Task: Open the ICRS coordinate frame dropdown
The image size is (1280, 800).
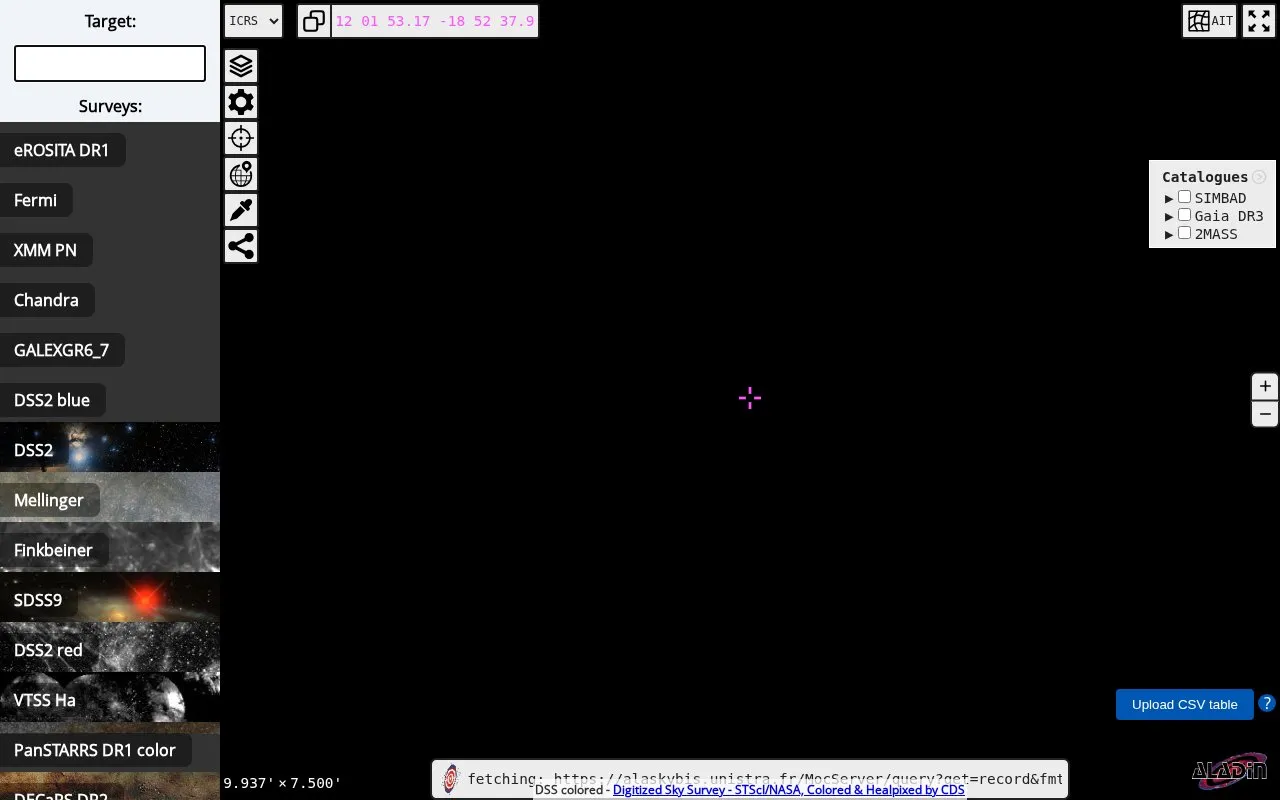Action: [254, 21]
